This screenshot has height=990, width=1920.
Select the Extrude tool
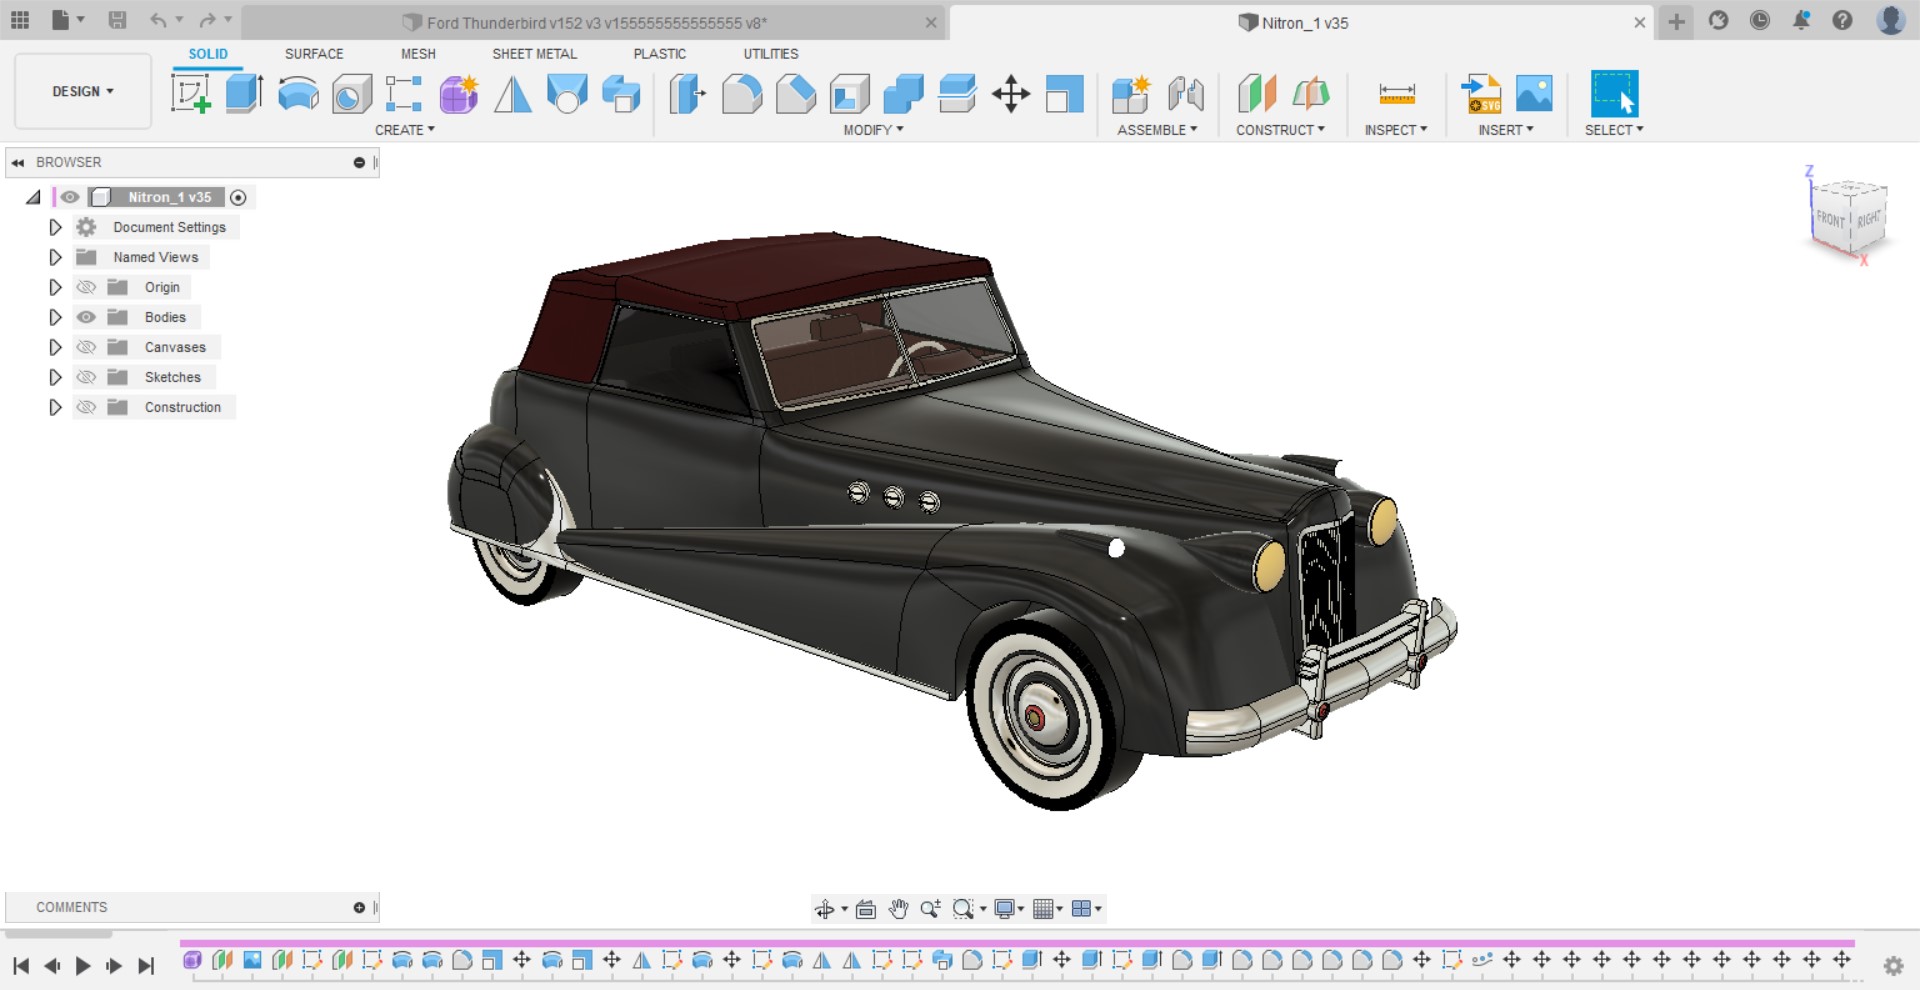pyautogui.click(x=244, y=94)
